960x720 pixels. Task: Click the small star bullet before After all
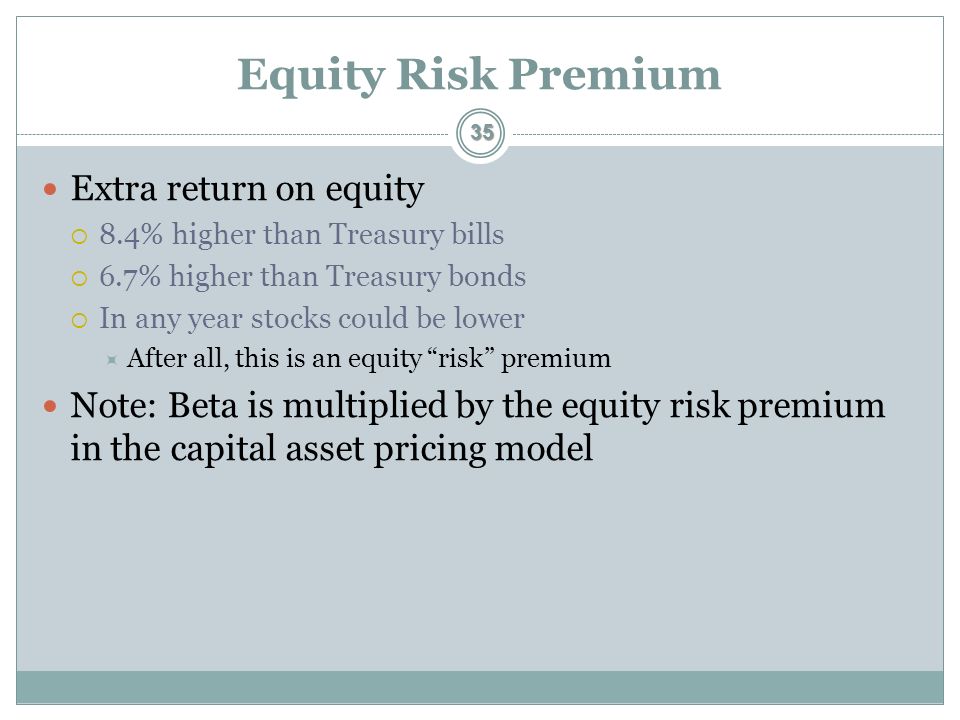pos(111,360)
